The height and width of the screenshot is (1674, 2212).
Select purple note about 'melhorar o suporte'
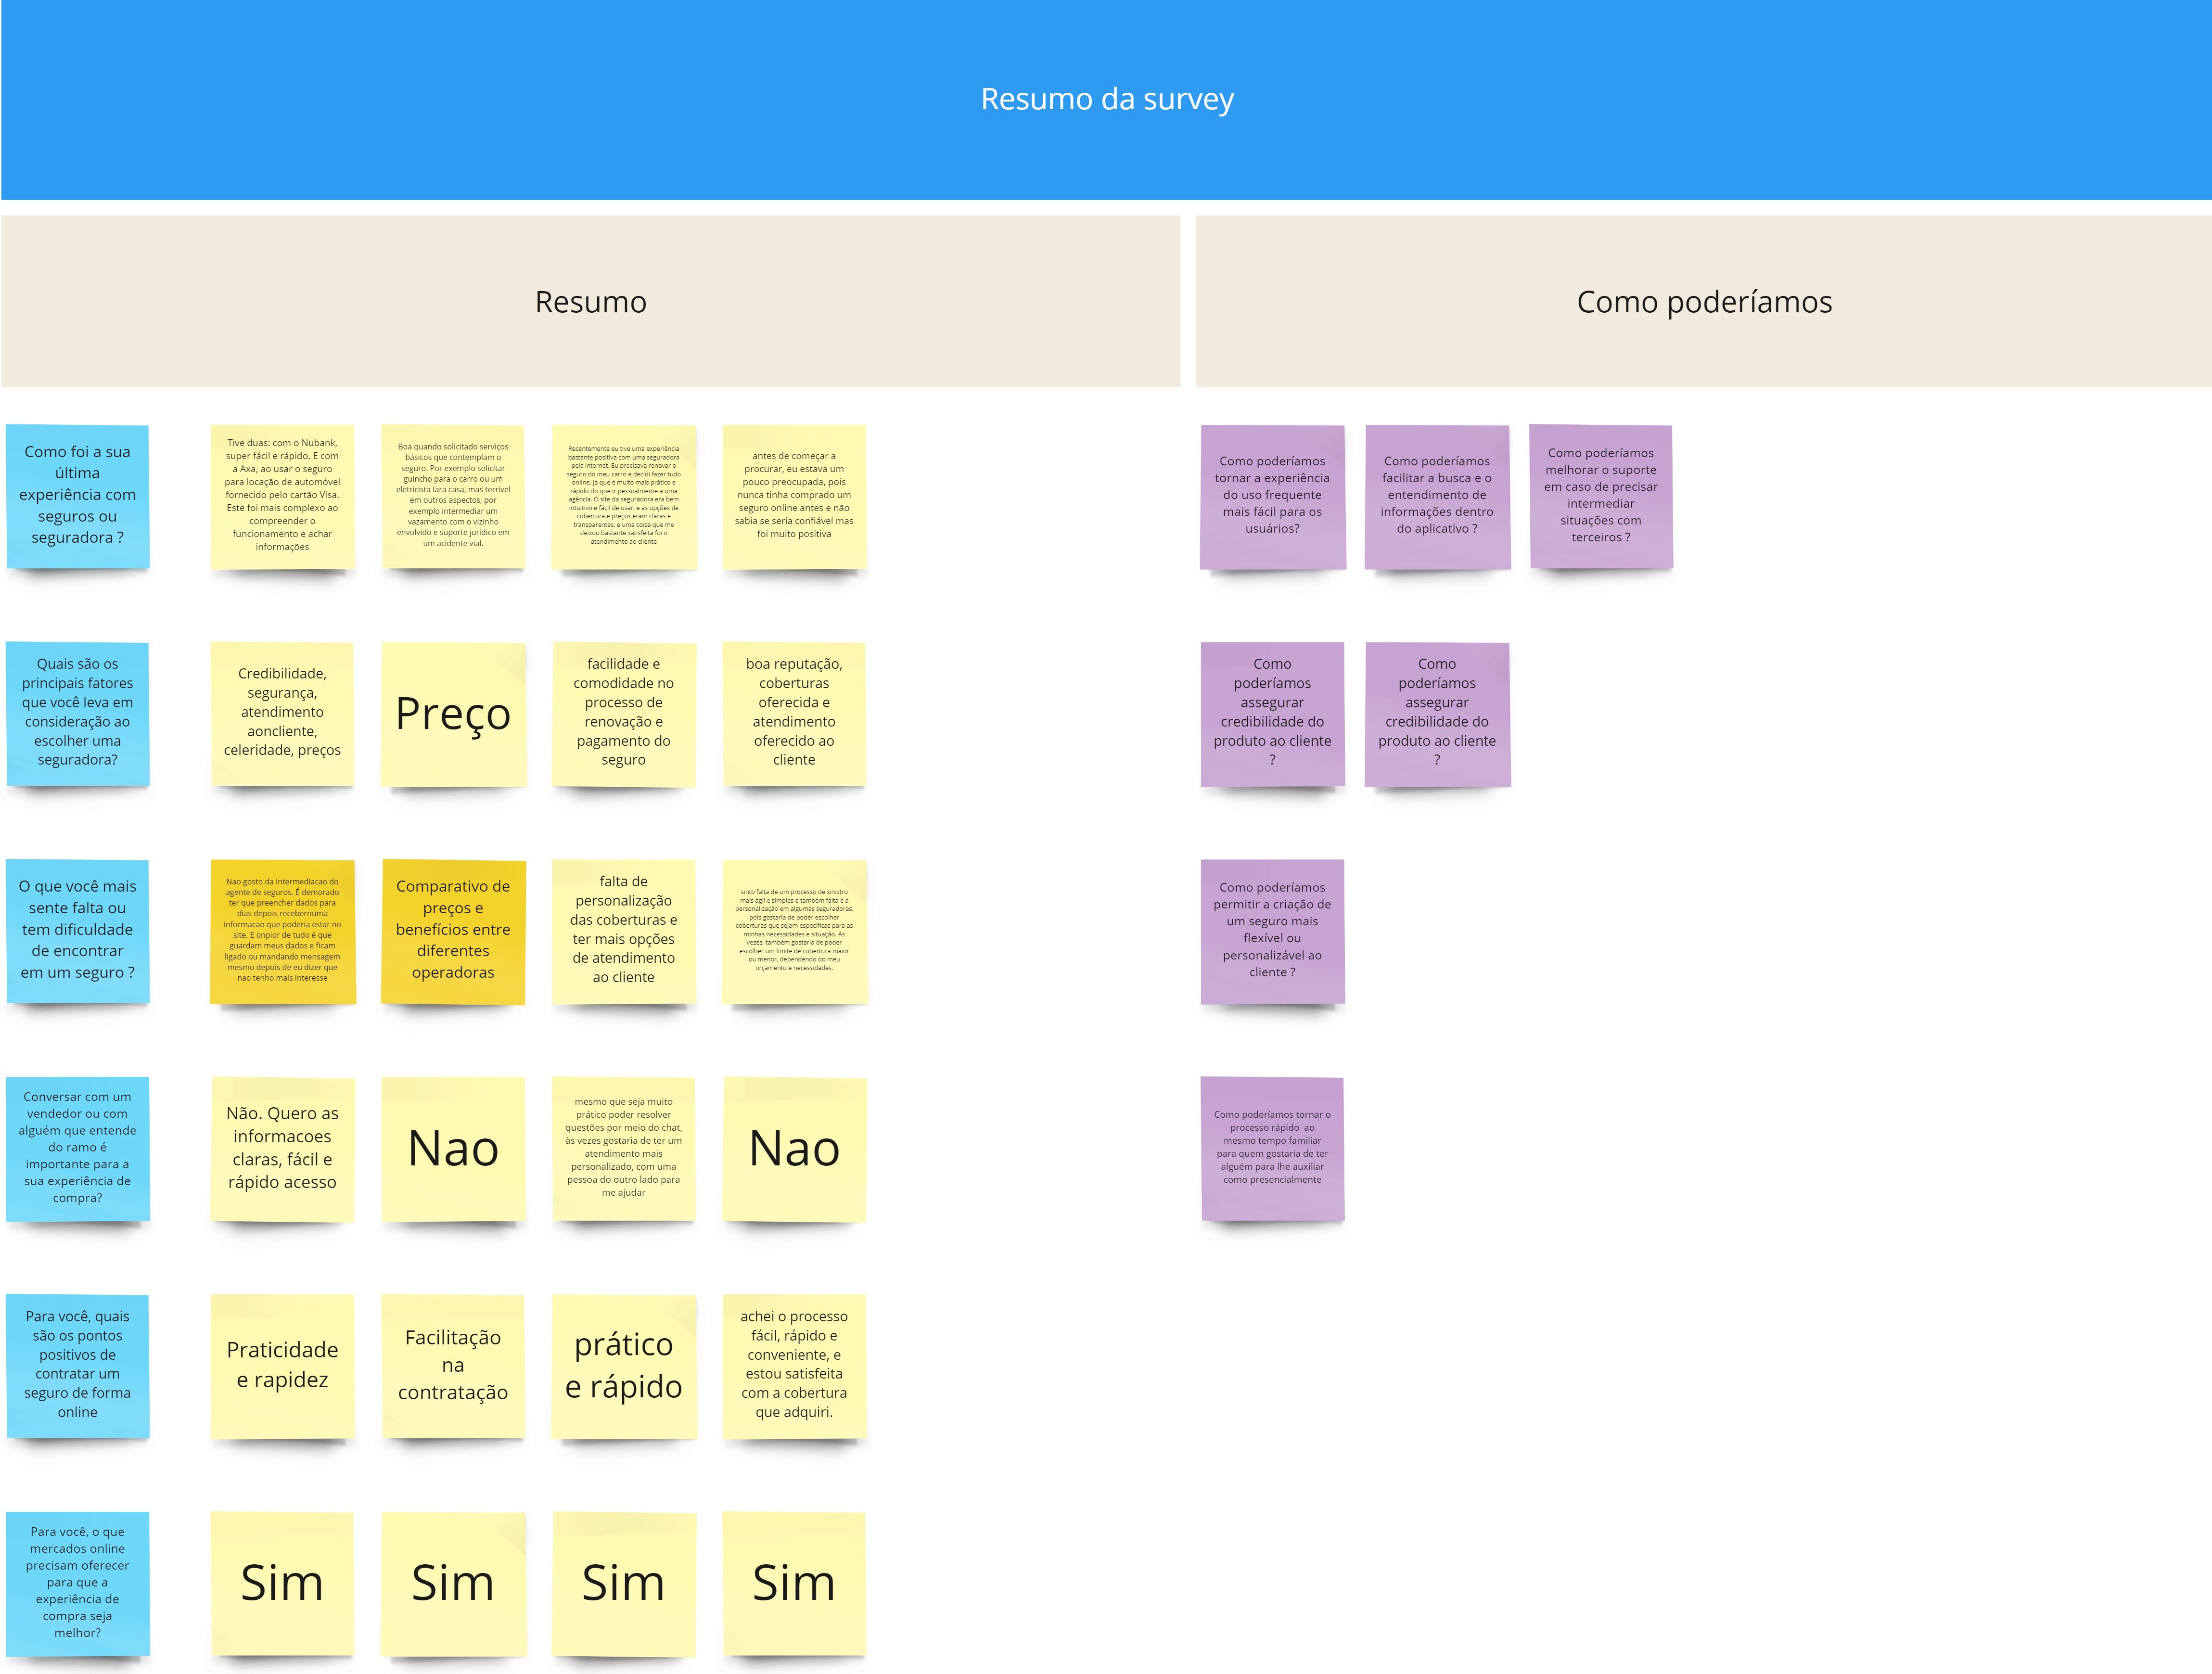[x=1600, y=495]
